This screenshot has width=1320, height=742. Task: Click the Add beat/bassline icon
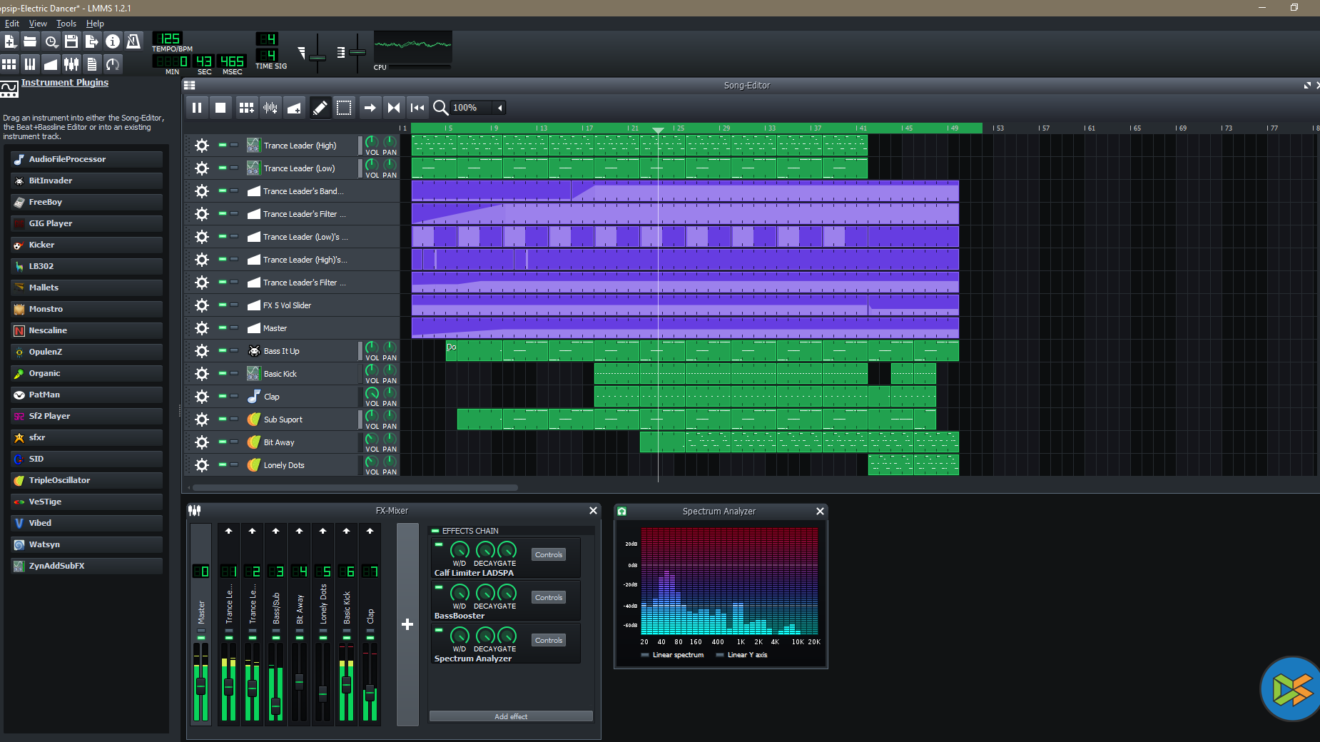pos(246,108)
